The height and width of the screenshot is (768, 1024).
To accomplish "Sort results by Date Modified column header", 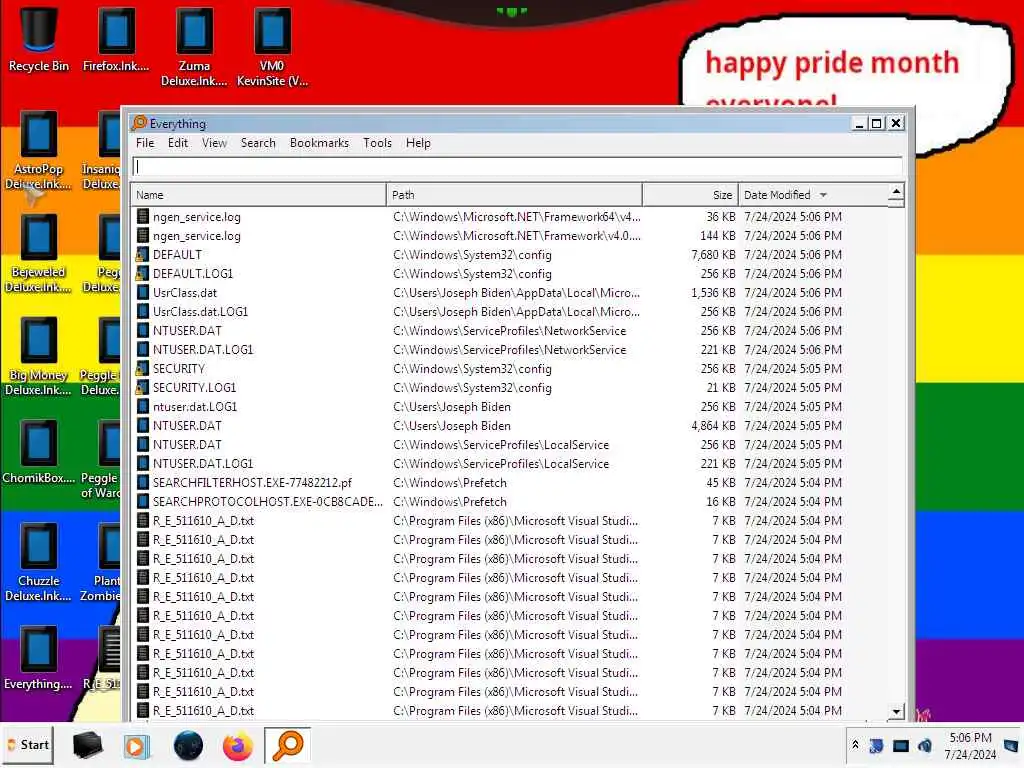I will [813, 195].
